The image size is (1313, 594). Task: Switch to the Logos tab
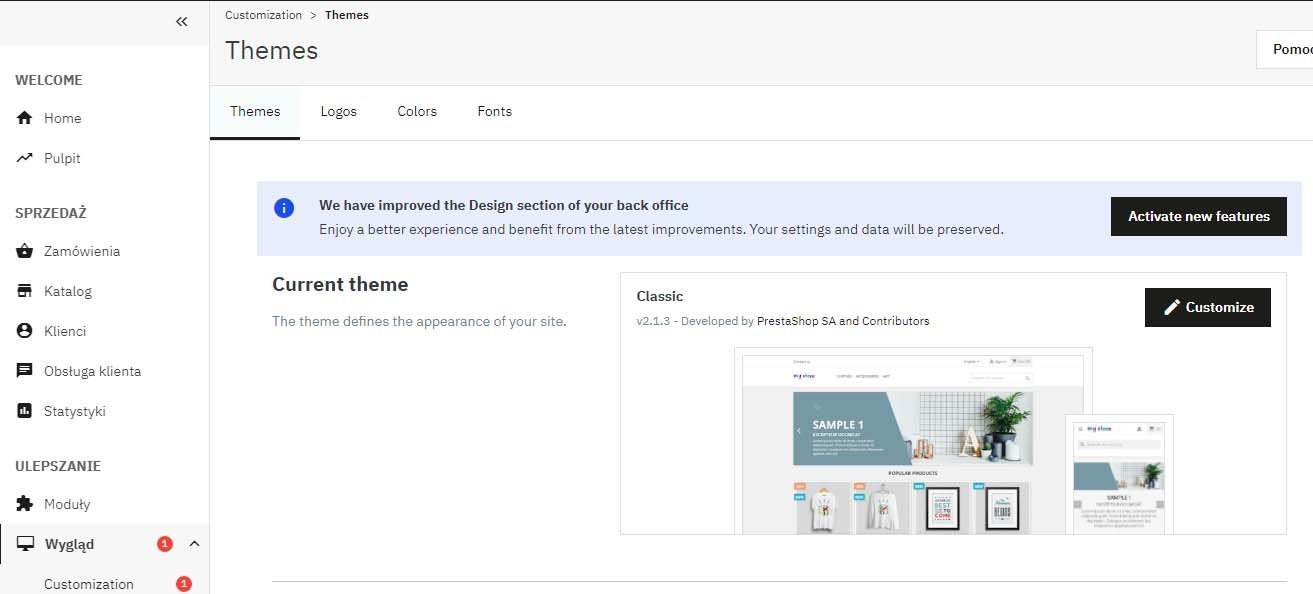pyautogui.click(x=338, y=111)
